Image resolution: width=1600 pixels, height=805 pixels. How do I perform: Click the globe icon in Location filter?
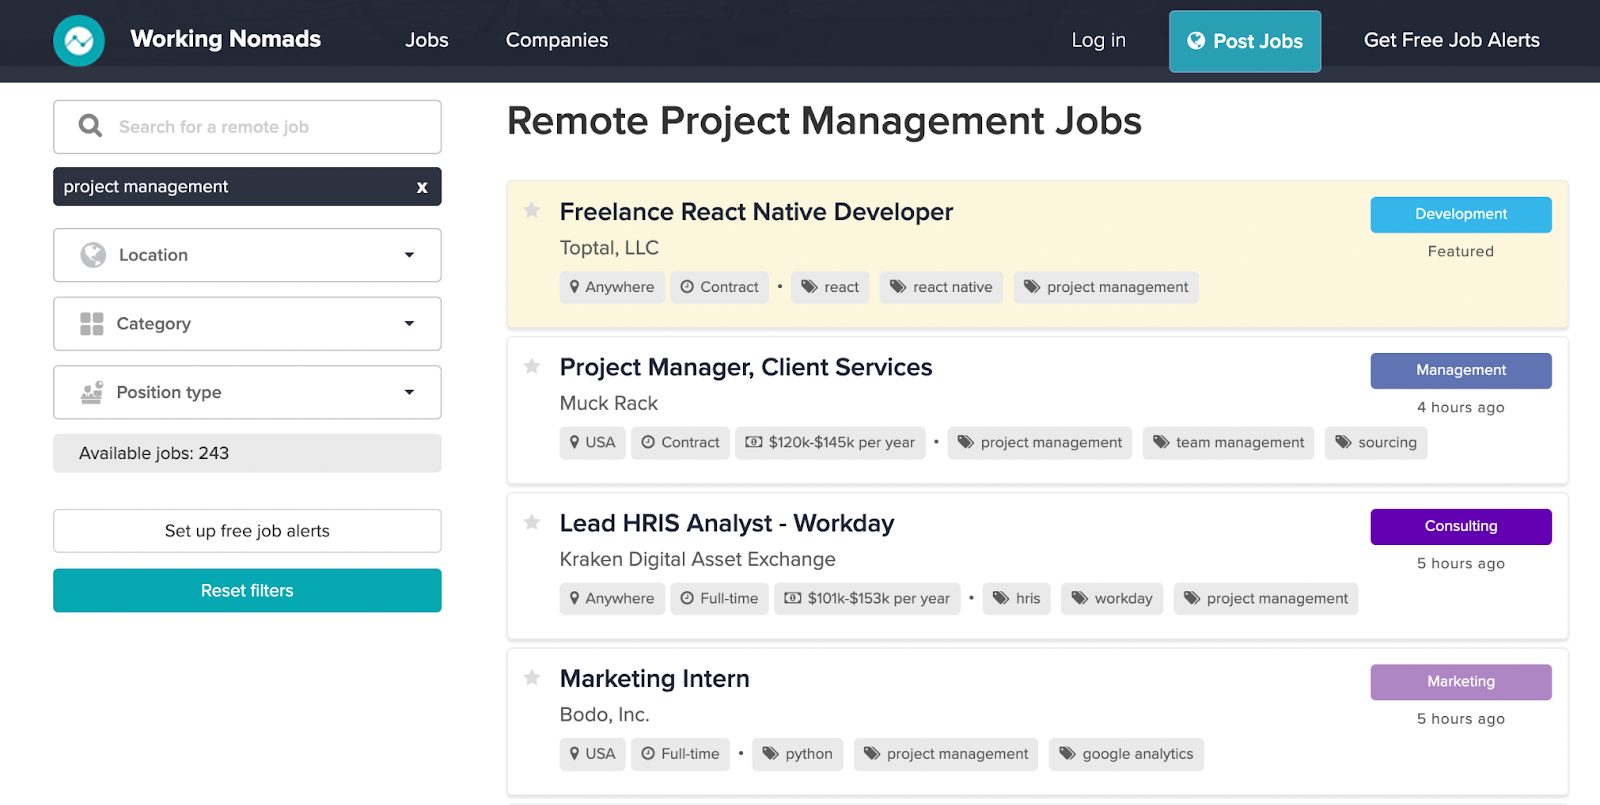(x=93, y=255)
